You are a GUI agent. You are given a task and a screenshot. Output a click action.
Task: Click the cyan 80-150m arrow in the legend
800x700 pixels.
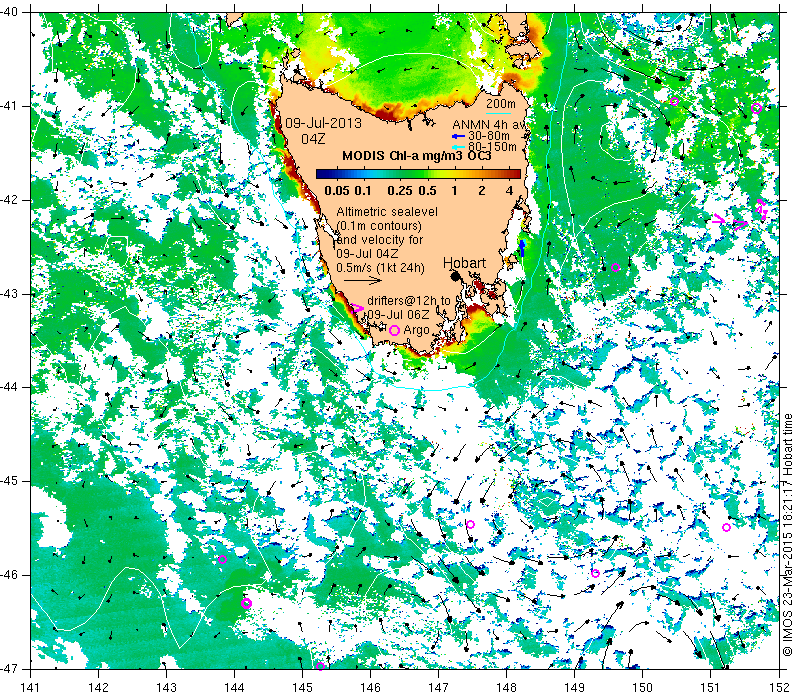458,147
